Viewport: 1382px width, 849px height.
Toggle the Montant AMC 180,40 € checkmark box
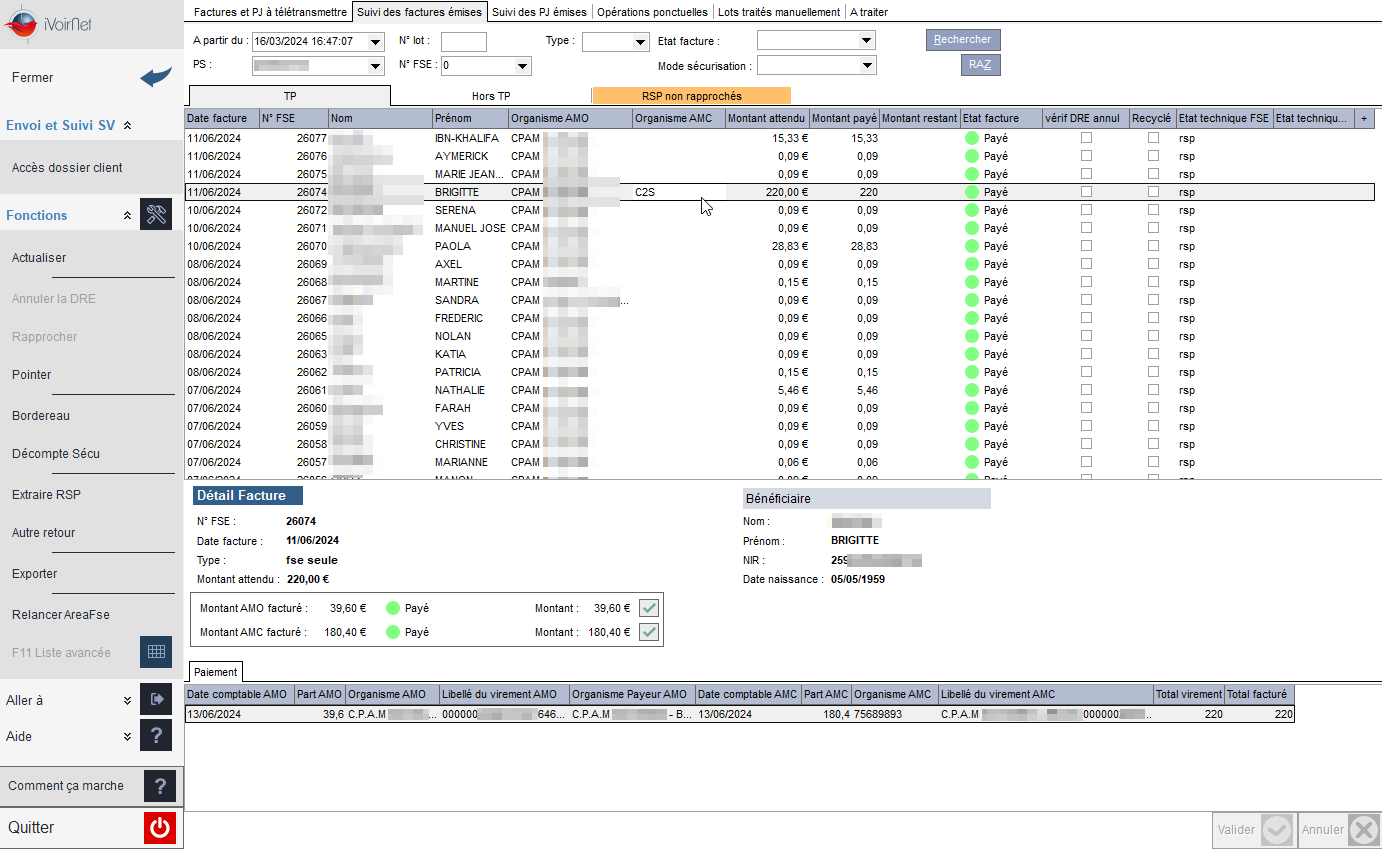[649, 632]
